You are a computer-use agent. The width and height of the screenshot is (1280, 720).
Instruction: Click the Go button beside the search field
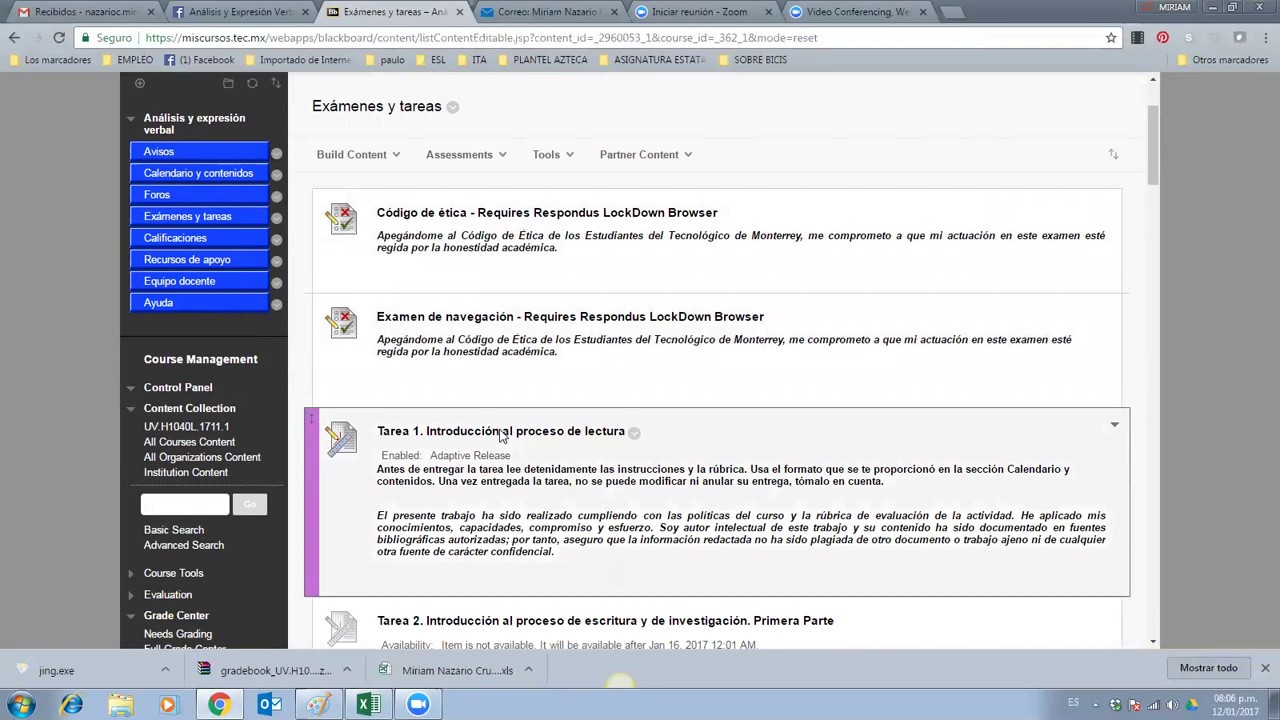(249, 505)
